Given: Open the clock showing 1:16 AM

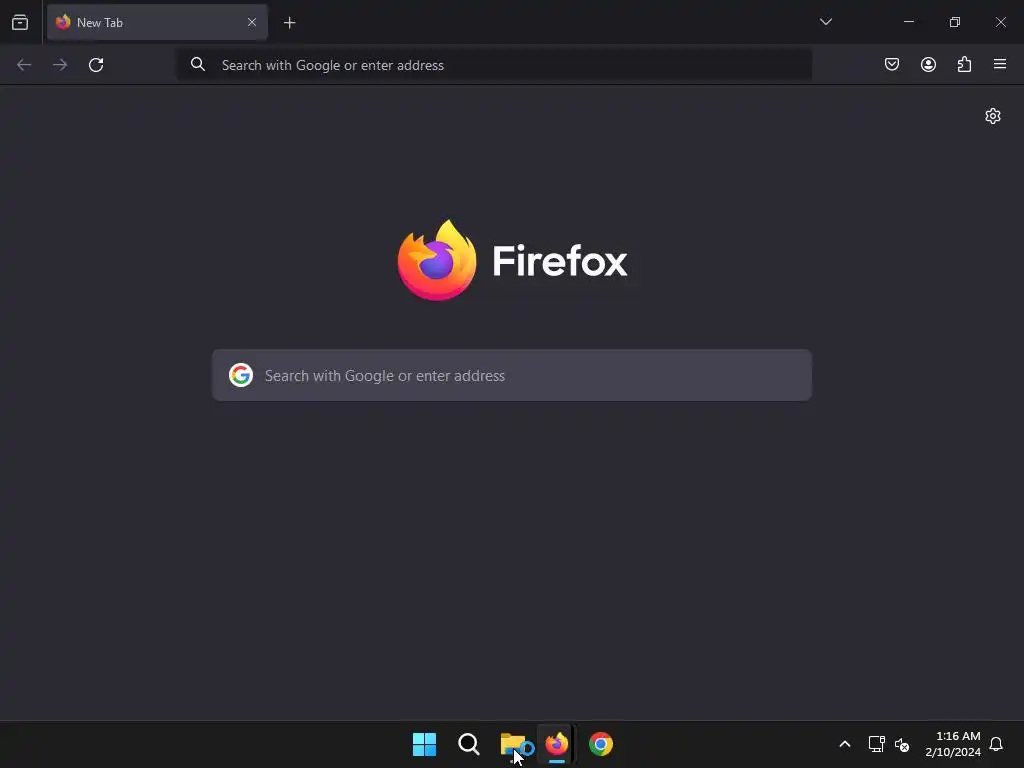Looking at the screenshot, I should click(953, 744).
